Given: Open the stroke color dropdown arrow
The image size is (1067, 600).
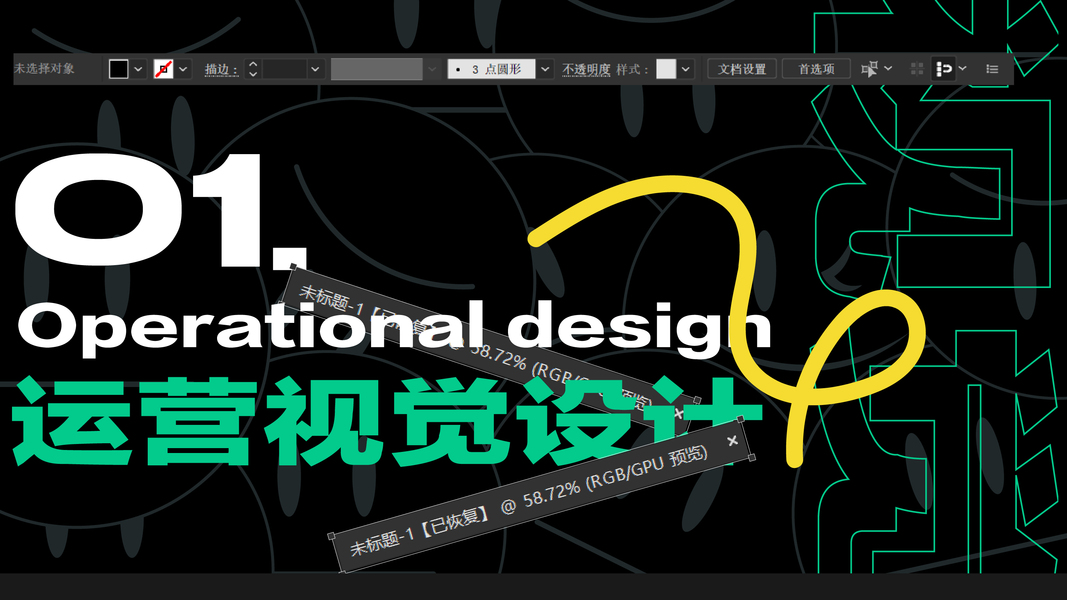Looking at the screenshot, I should (x=183, y=69).
